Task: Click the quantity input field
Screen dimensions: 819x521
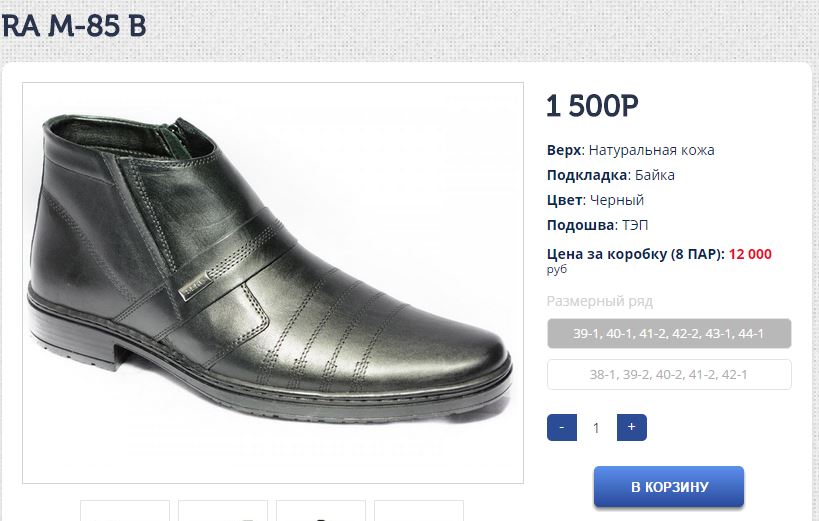Action: [596, 428]
